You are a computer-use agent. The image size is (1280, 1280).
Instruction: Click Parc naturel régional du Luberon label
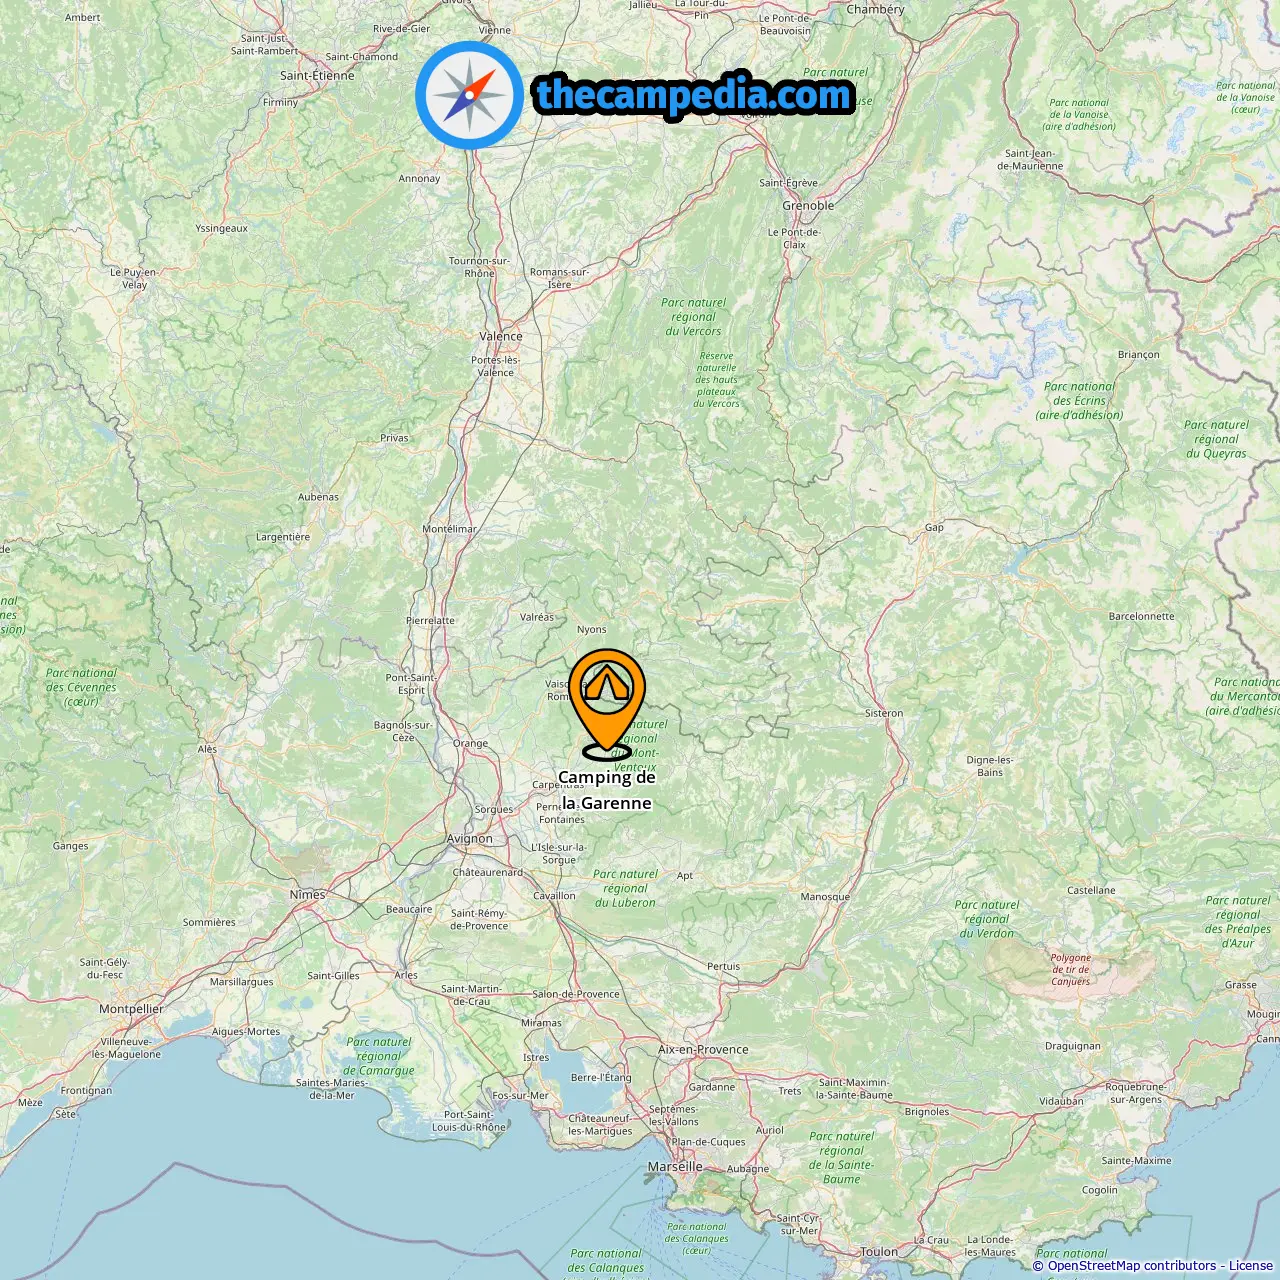tap(625, 888)
